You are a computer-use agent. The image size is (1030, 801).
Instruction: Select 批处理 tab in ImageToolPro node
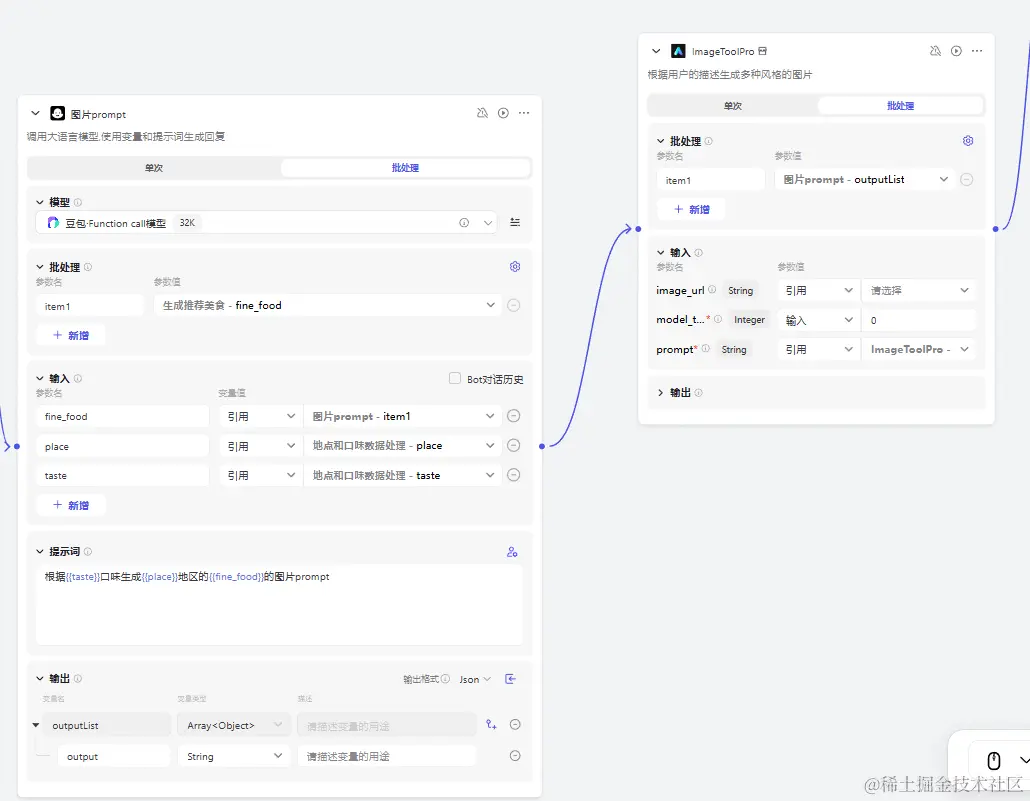click(x=900, y=105)
